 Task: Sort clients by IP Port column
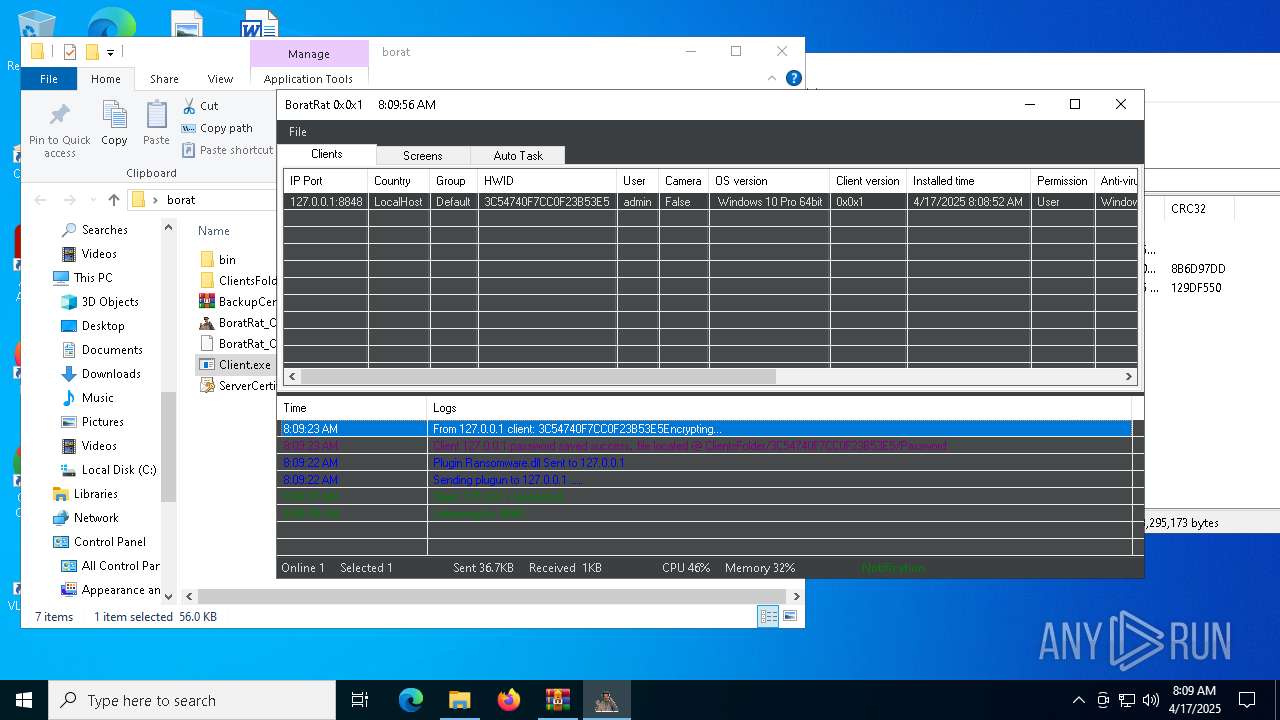pos(326,181)
